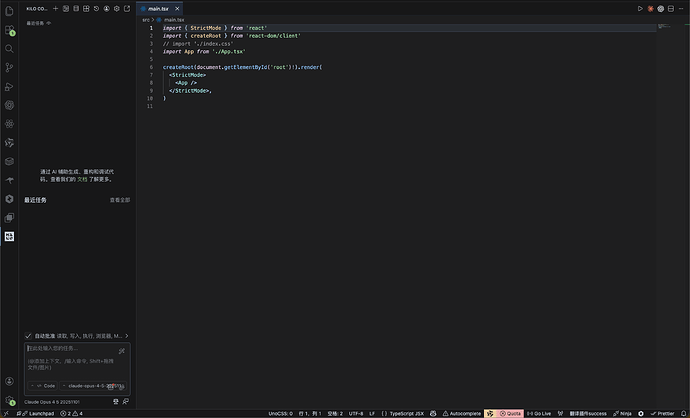
Task: Click the spaces: 2 indentation setting
Action: coord(335,413)
